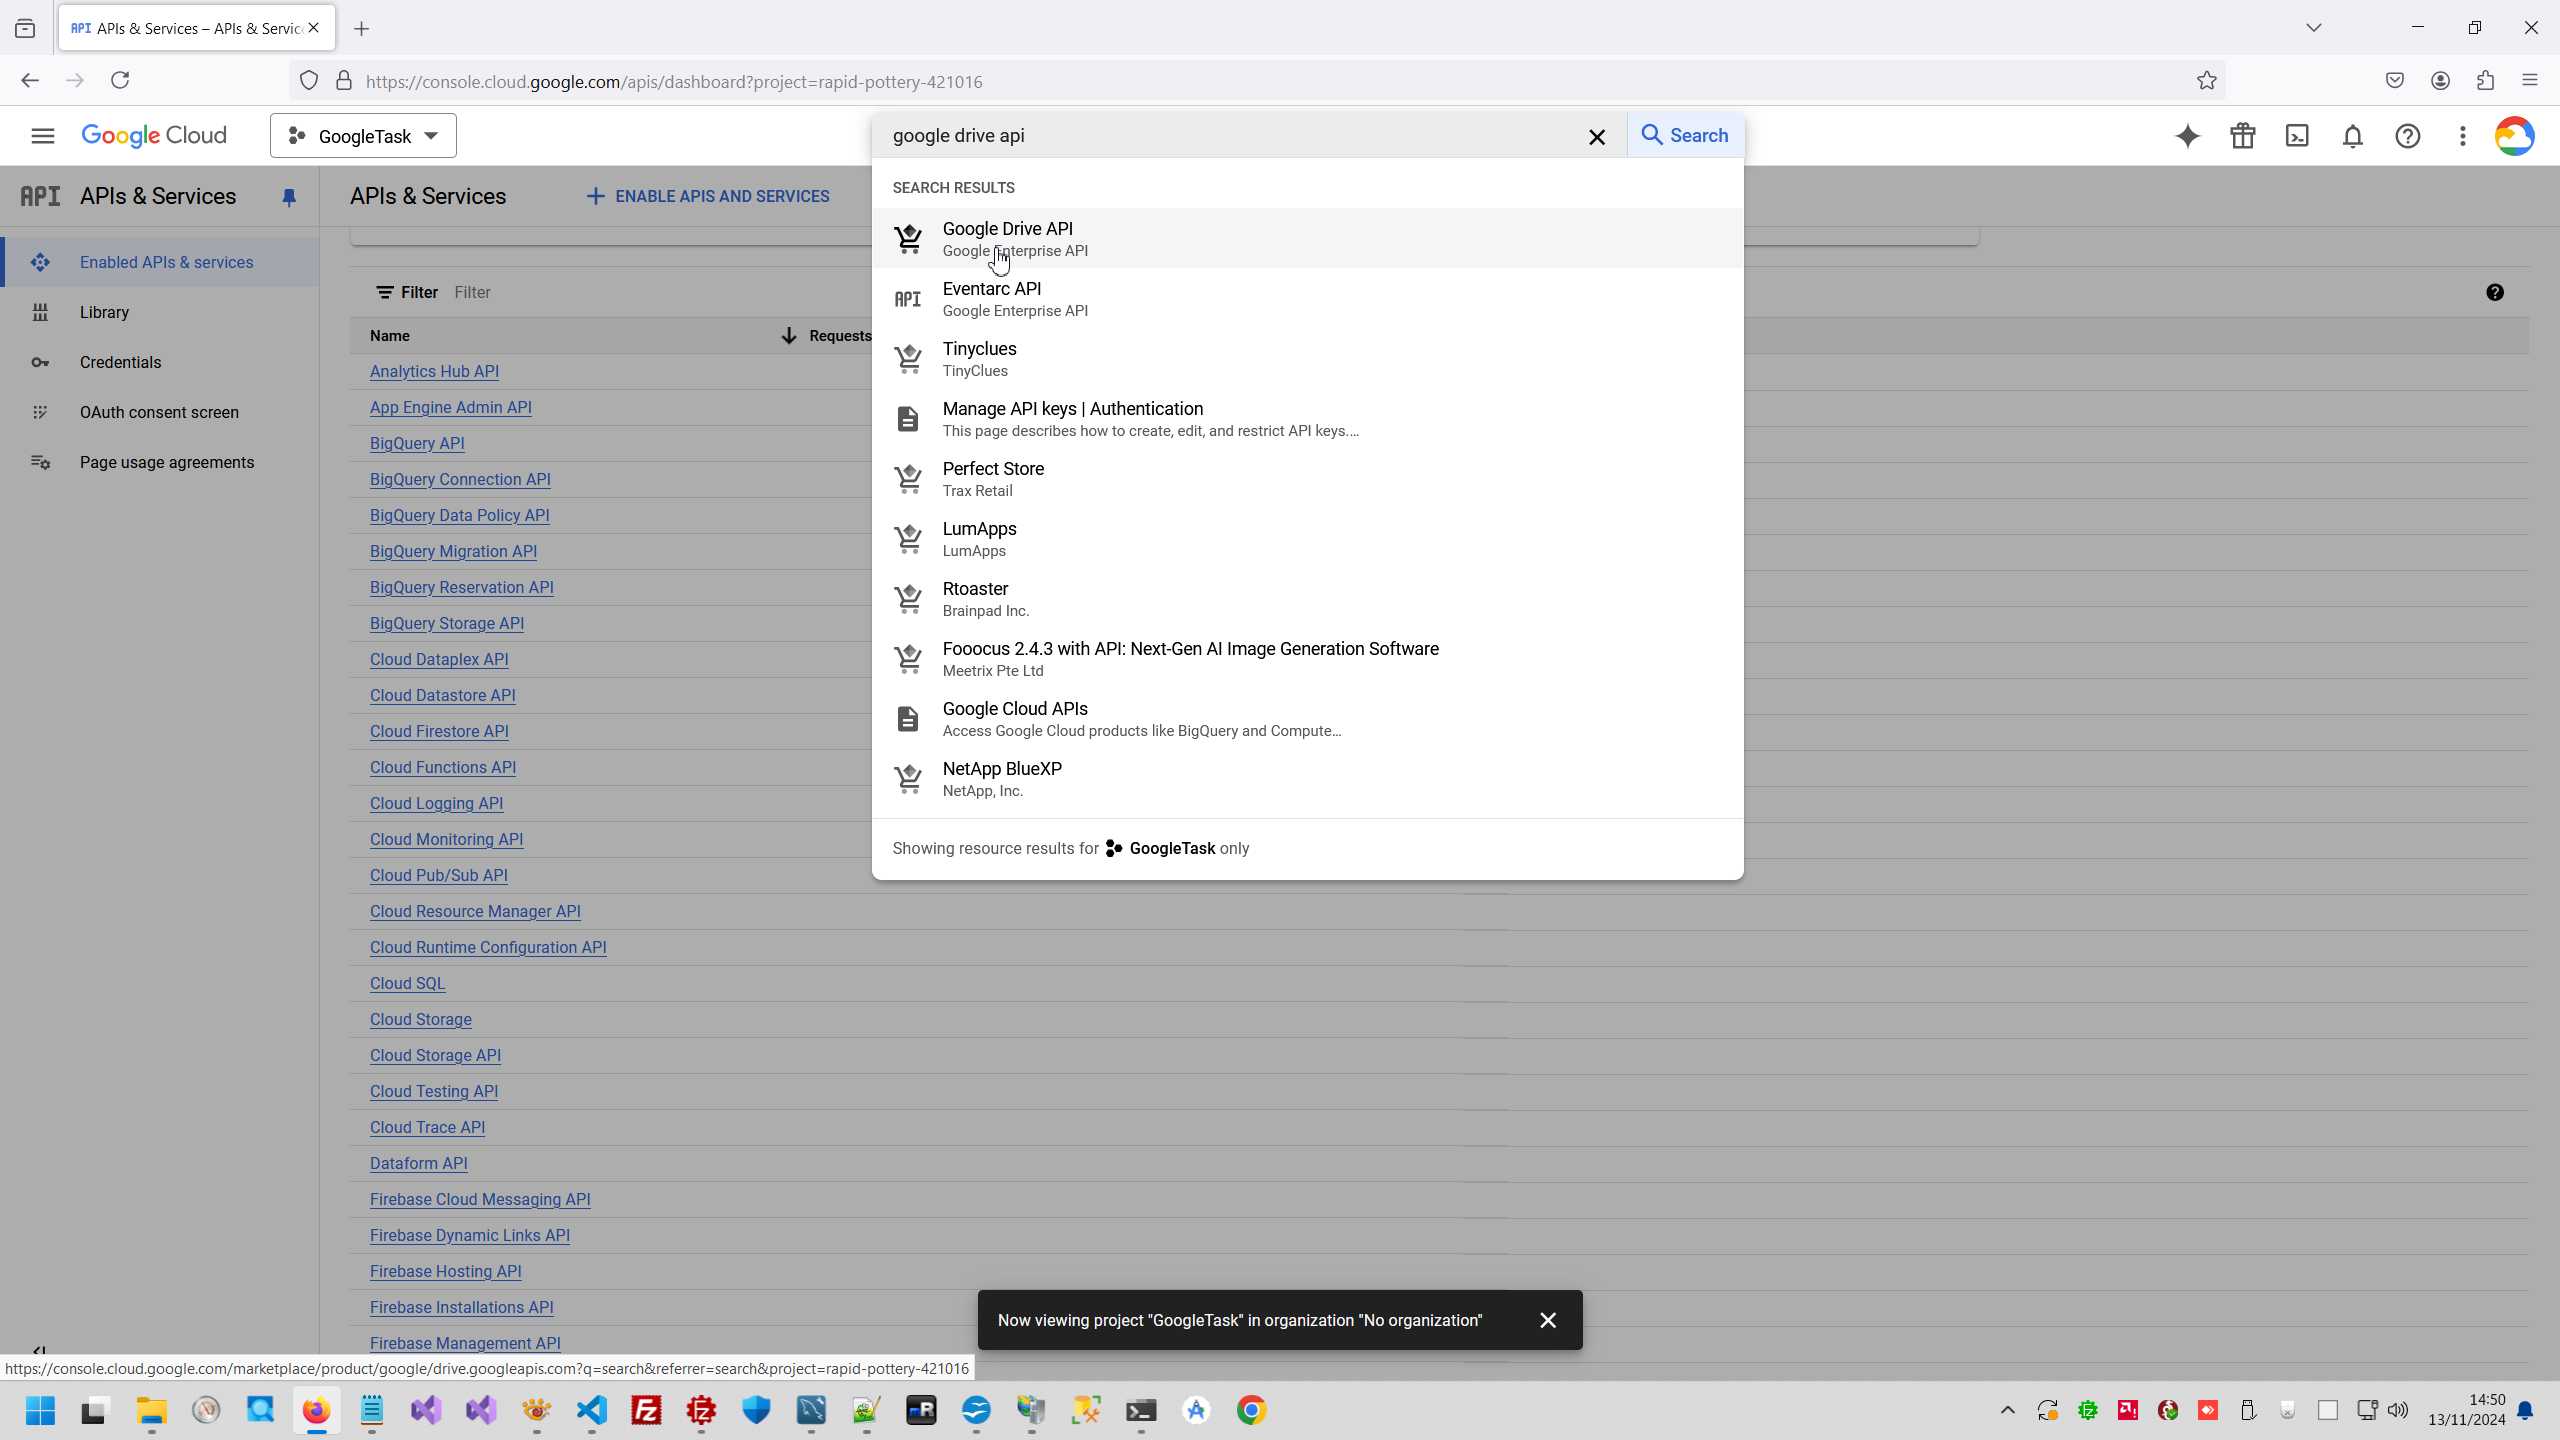Screen dimensions: 2560x1440
Task: Activate Cloud Shell terminal icon
Action: pos(2297,136)
